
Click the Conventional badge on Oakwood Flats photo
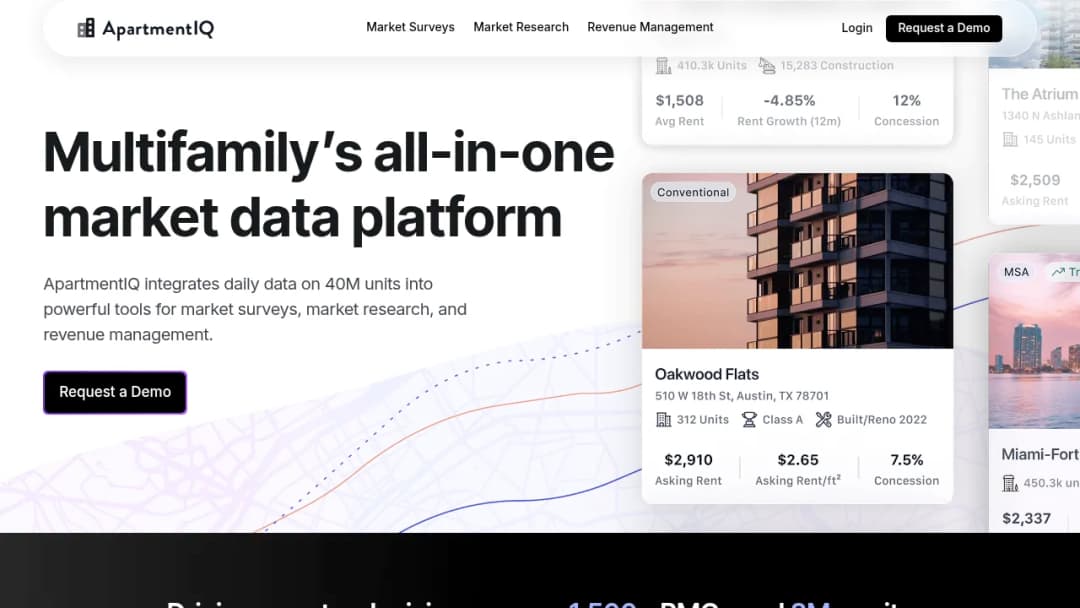693,192
